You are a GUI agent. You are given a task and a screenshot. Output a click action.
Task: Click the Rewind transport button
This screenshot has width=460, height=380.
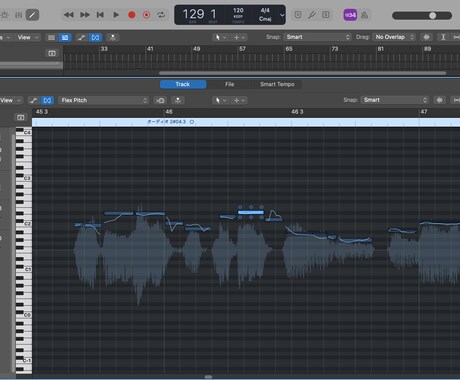[x=69, y=15]
